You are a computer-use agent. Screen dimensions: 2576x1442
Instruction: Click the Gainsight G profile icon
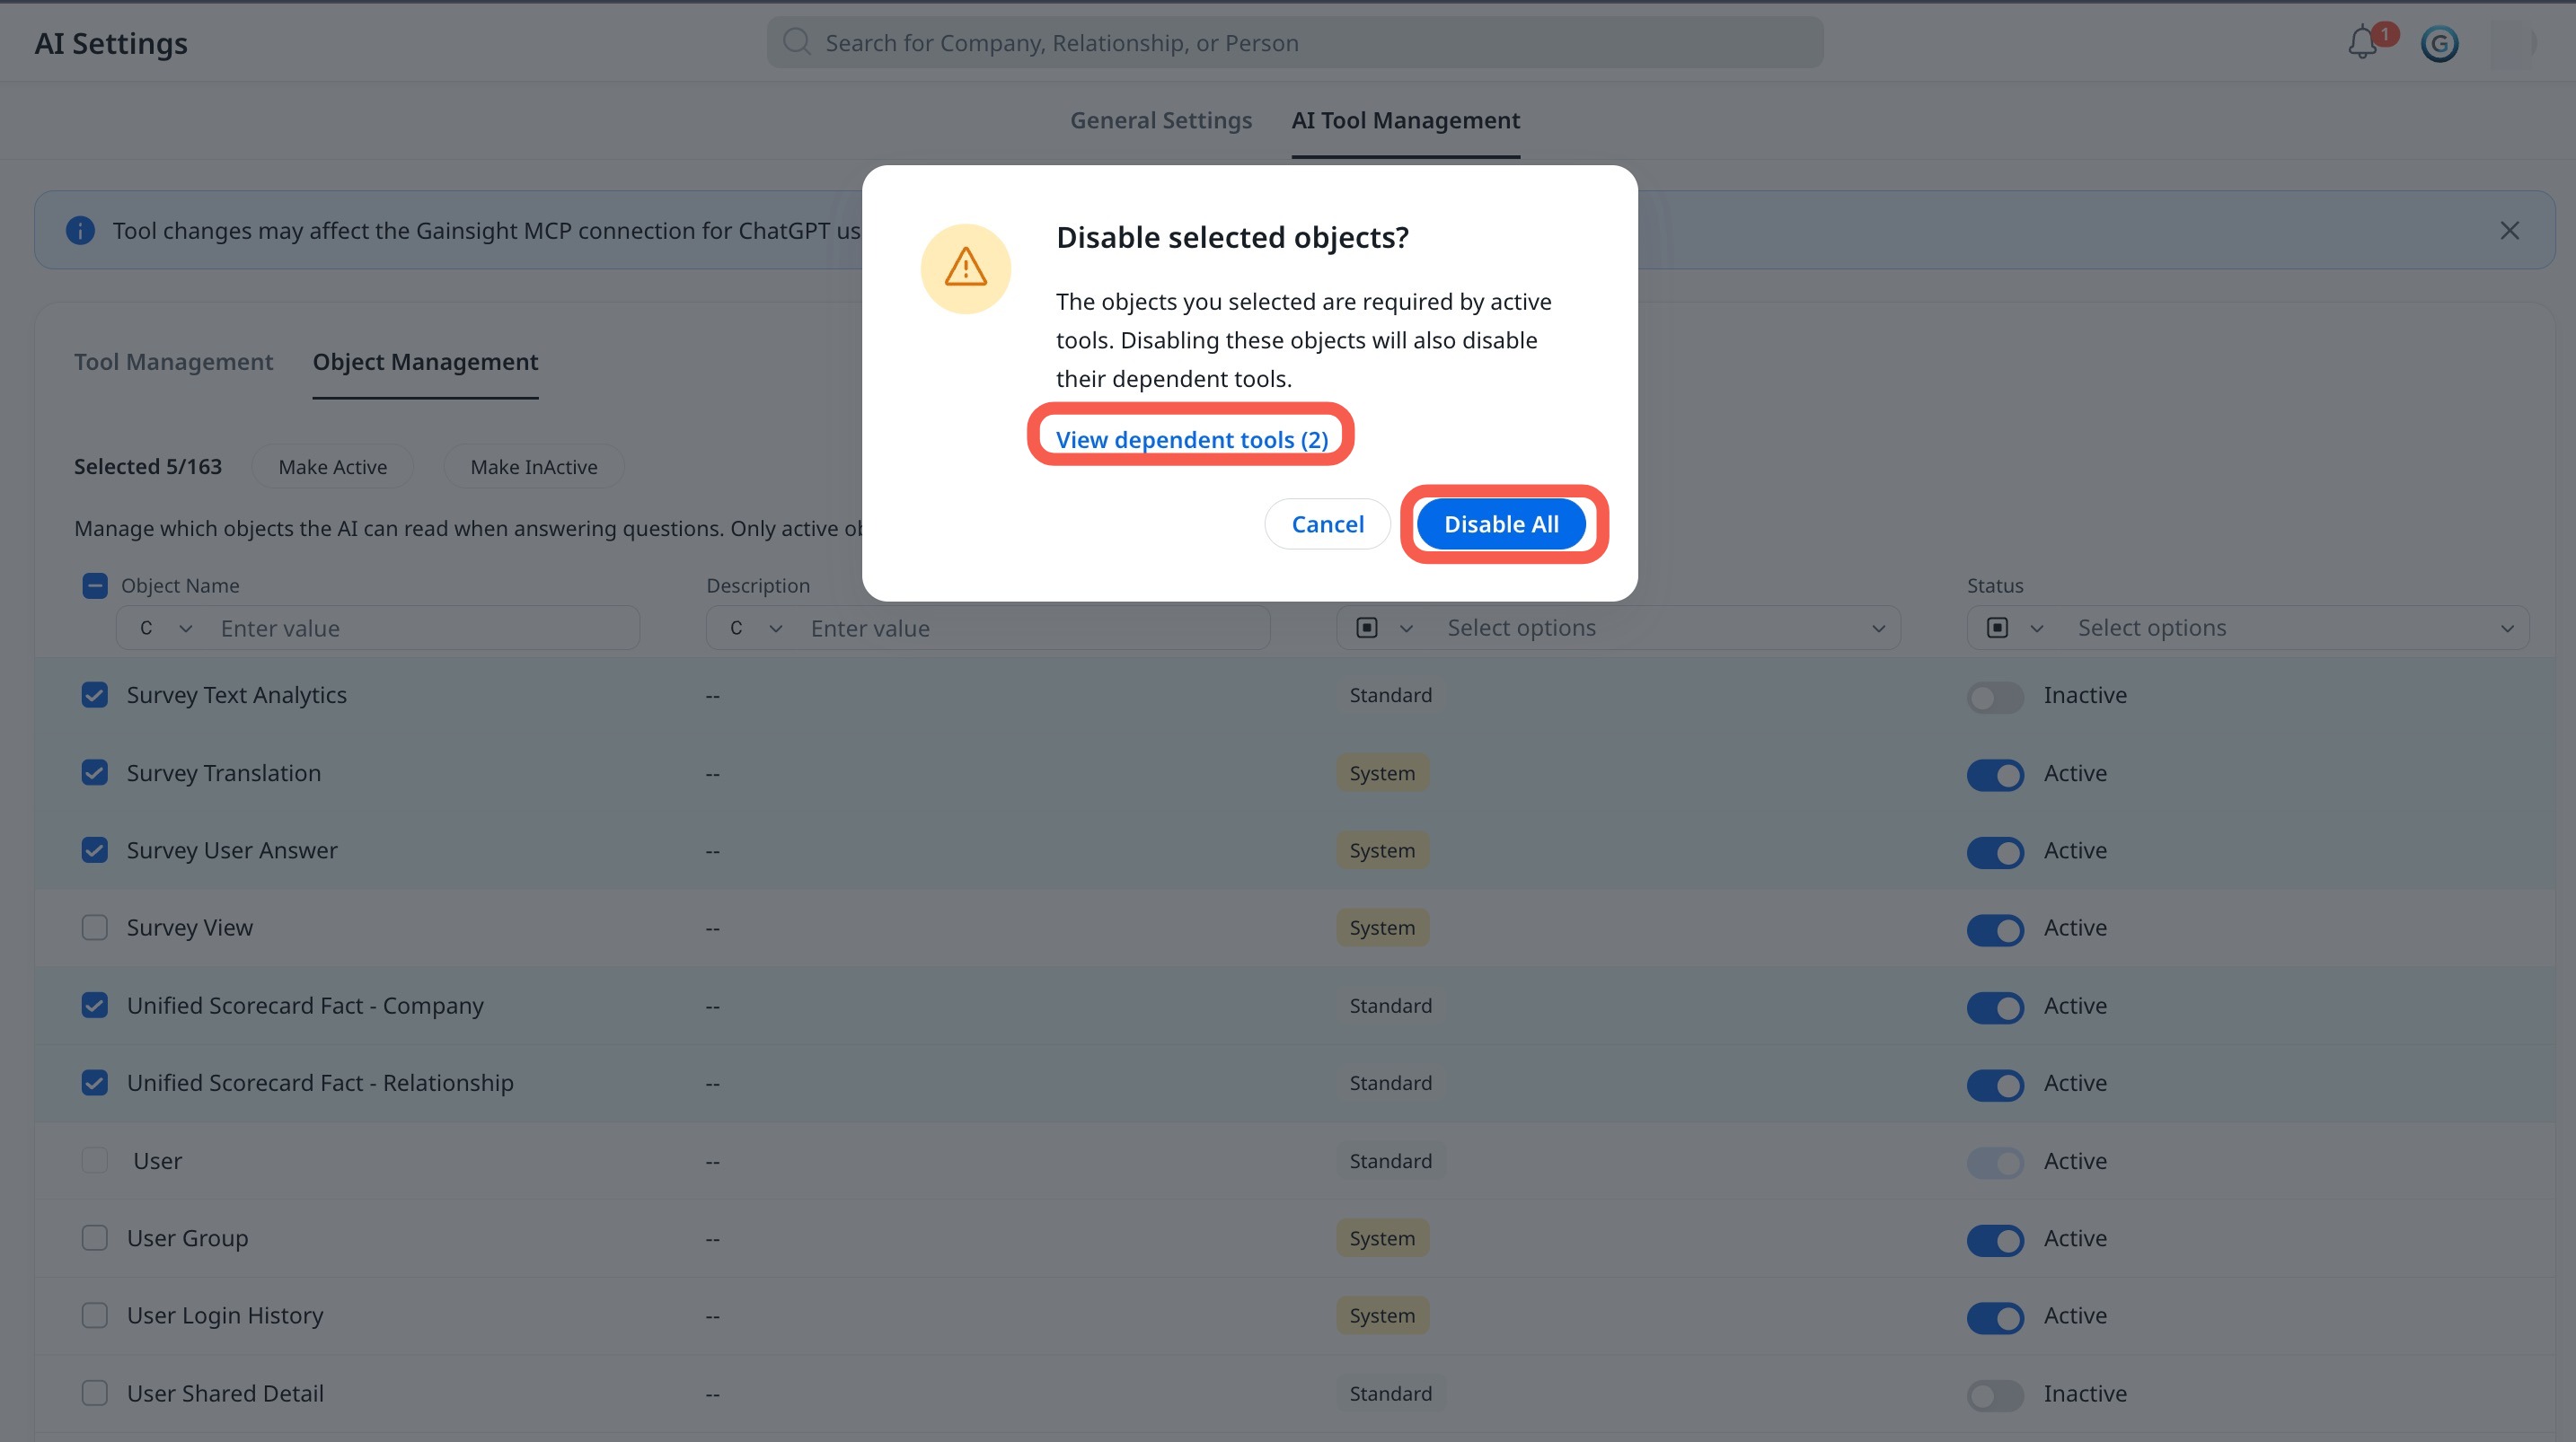(x=2439, y=43)
